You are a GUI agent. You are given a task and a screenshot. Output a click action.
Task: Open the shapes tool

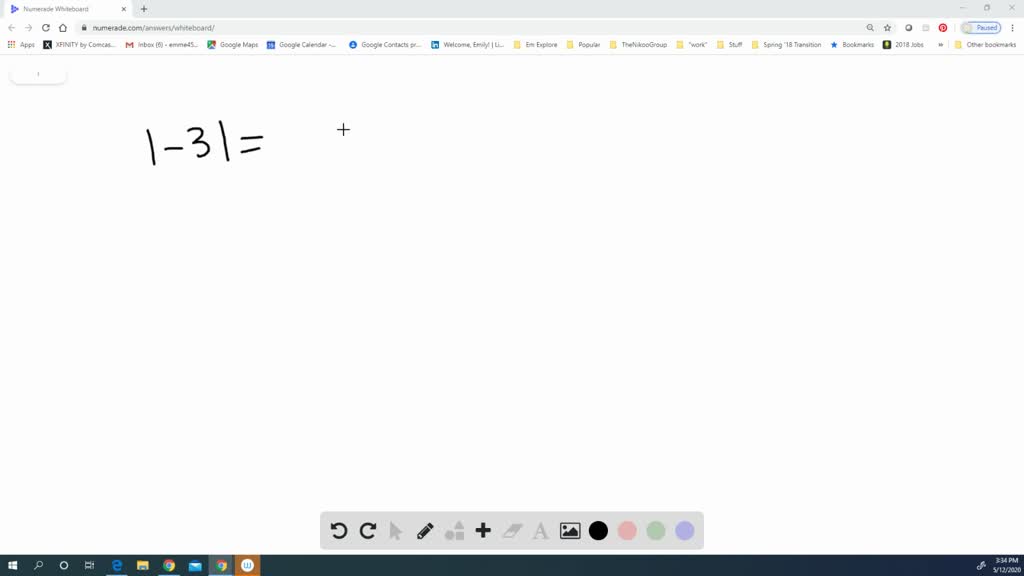[x=455, y=530]
